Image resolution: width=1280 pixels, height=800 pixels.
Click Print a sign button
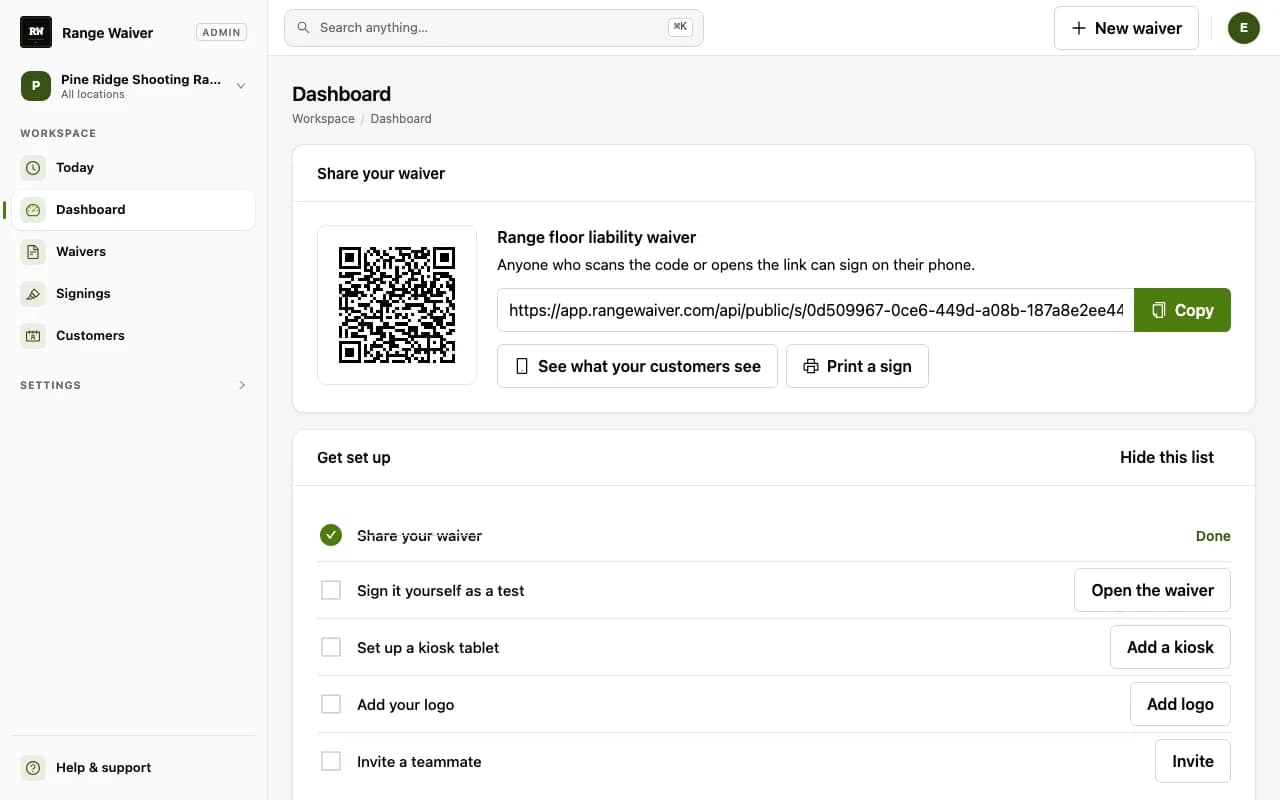(x=857, y=366)
